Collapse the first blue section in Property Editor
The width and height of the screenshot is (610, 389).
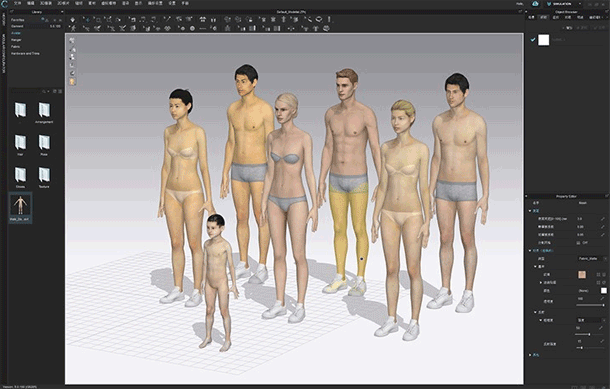tap(530, 210)
